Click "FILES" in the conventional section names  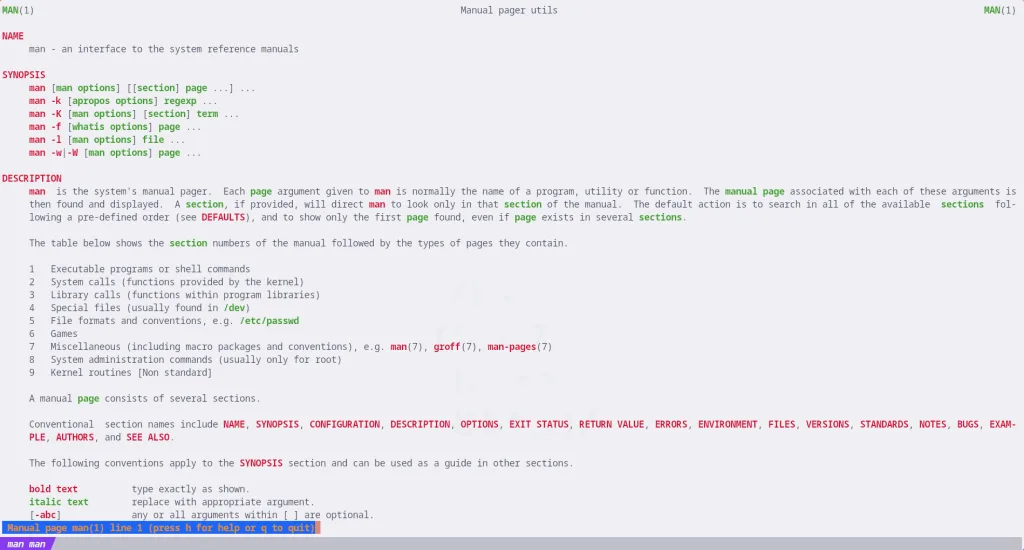click(782, 425)
